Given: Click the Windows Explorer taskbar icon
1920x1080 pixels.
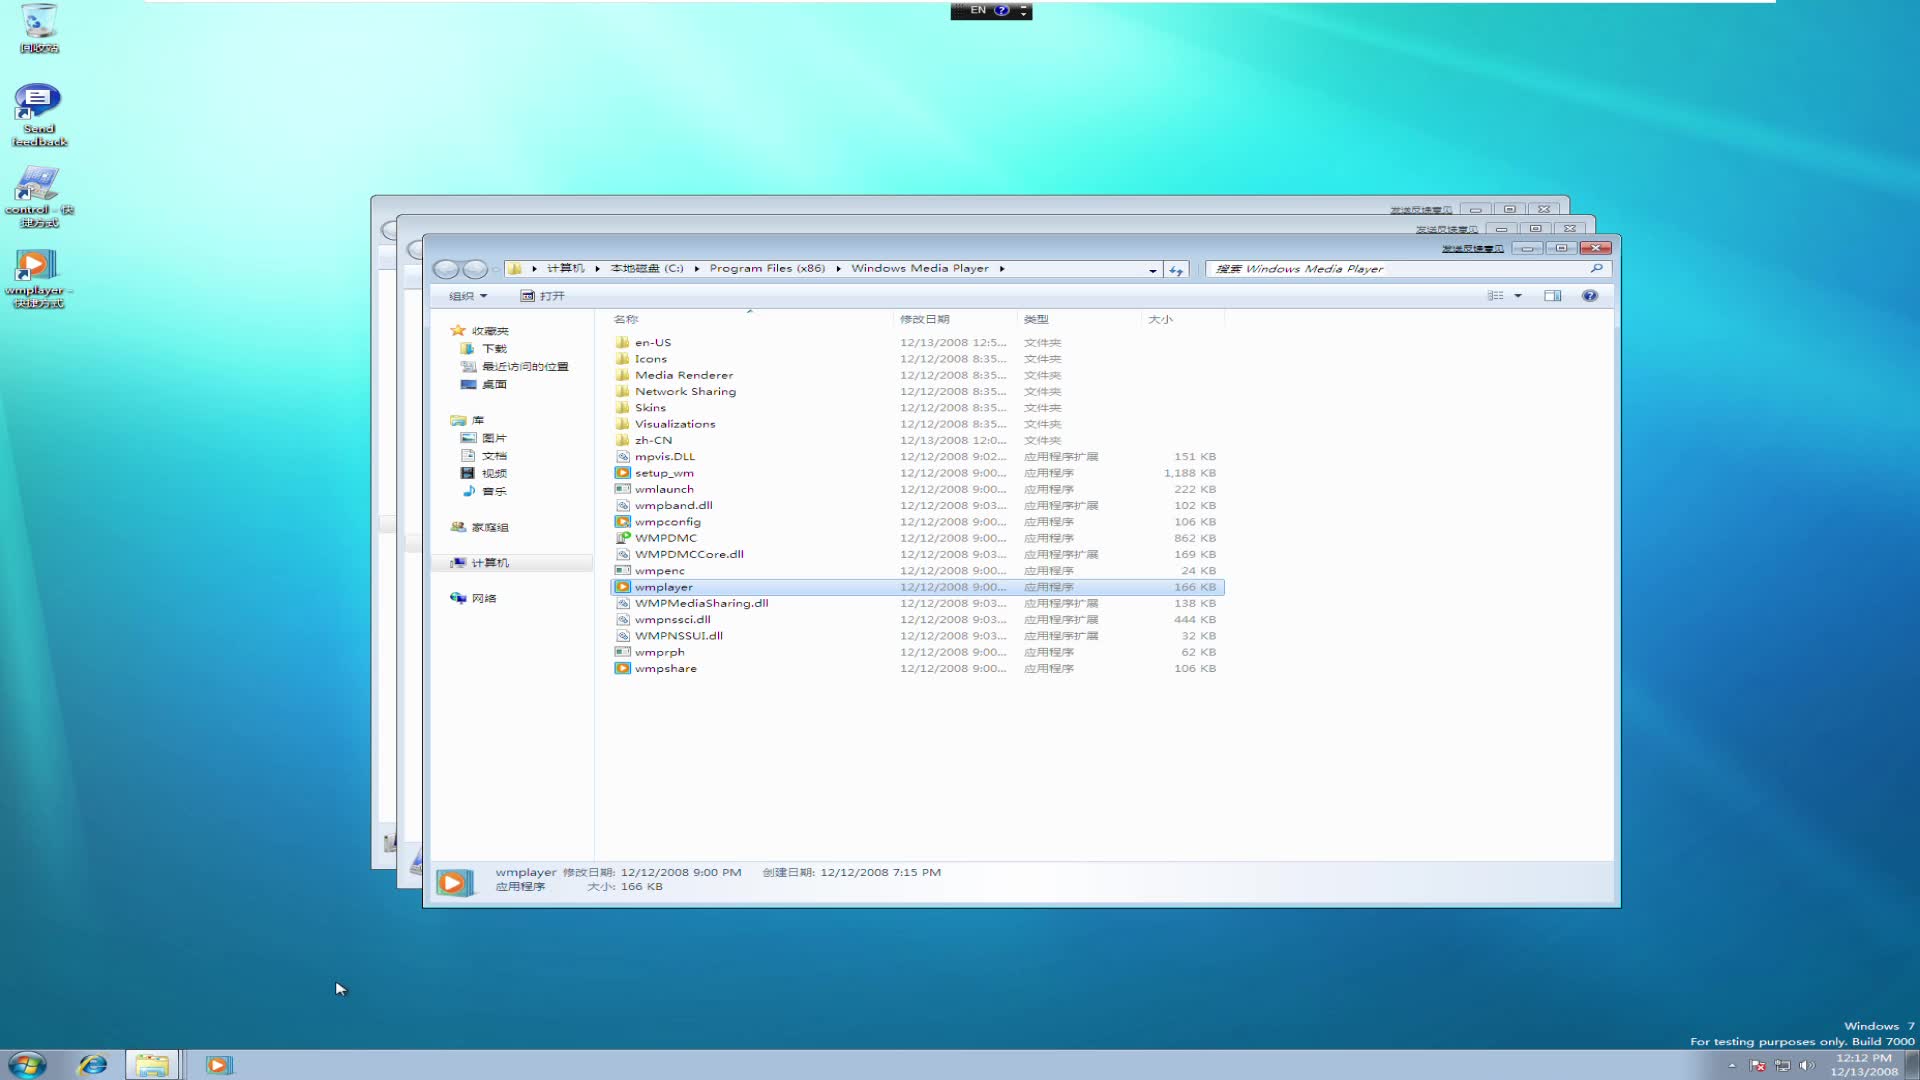Looking at the screenshot, I should pos(150,1064).
